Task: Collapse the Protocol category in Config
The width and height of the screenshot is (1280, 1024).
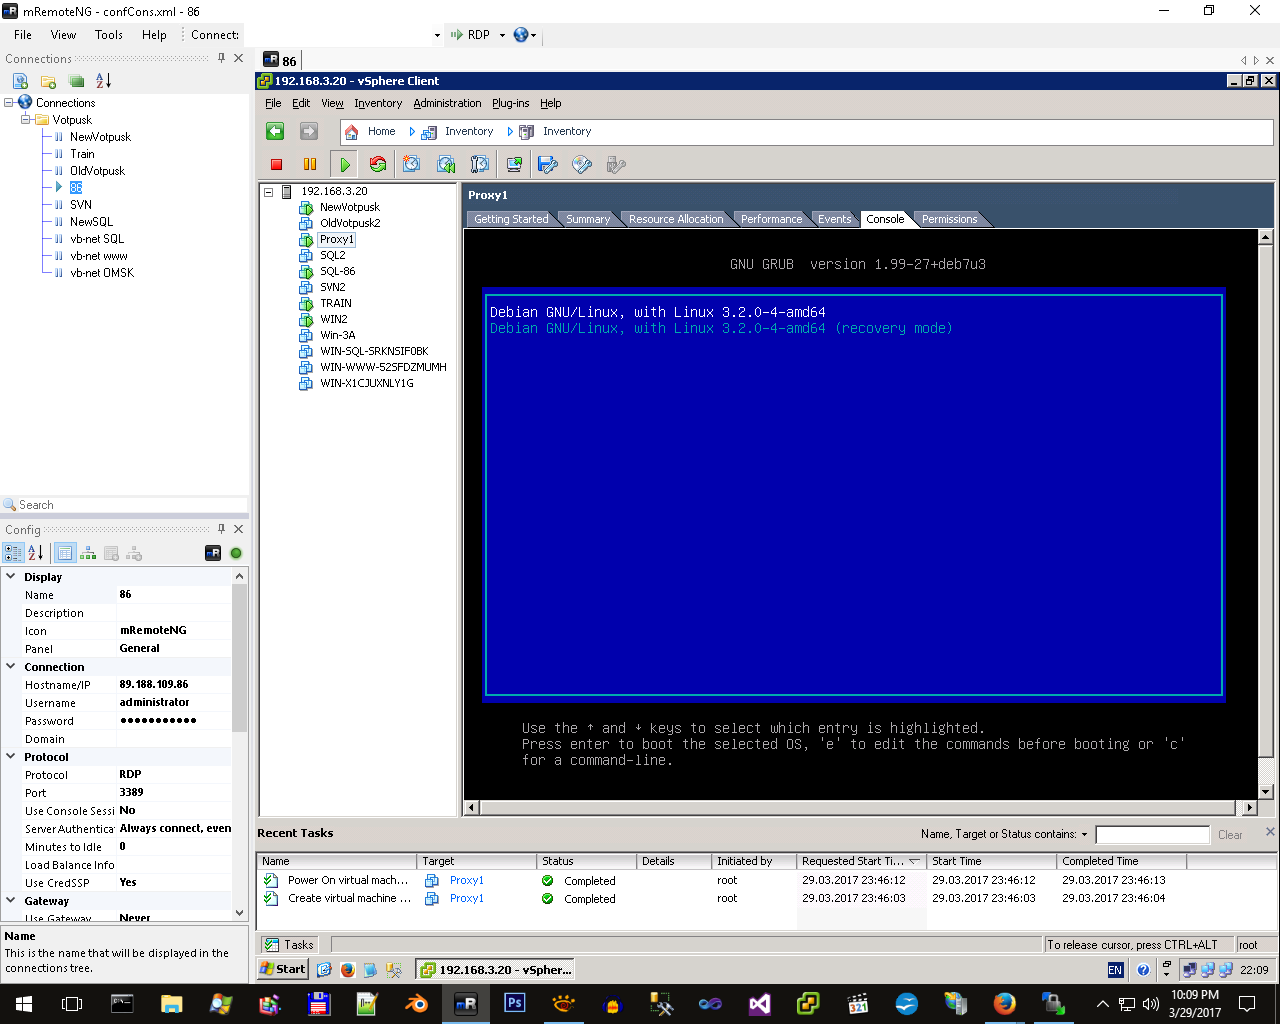Action: point(11,756)
